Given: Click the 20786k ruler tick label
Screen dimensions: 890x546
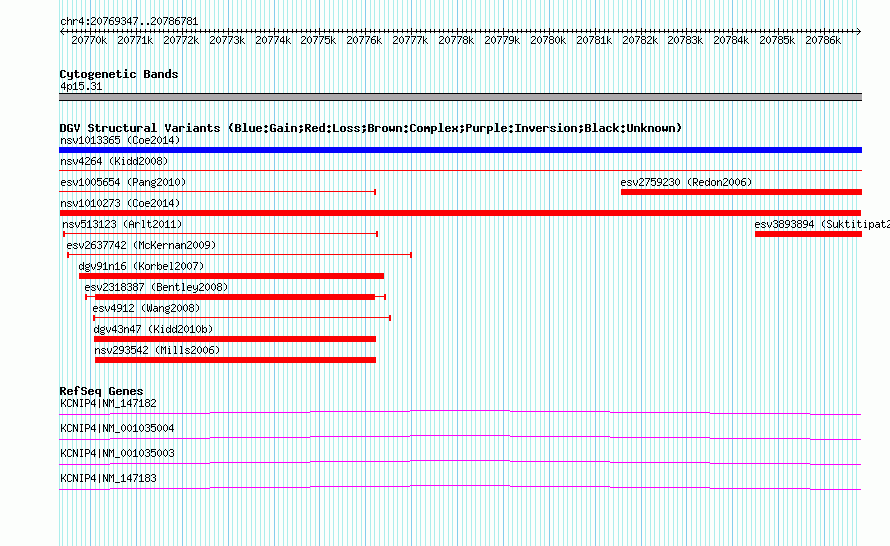Looking at the screenshot, I should click(823, 40).
